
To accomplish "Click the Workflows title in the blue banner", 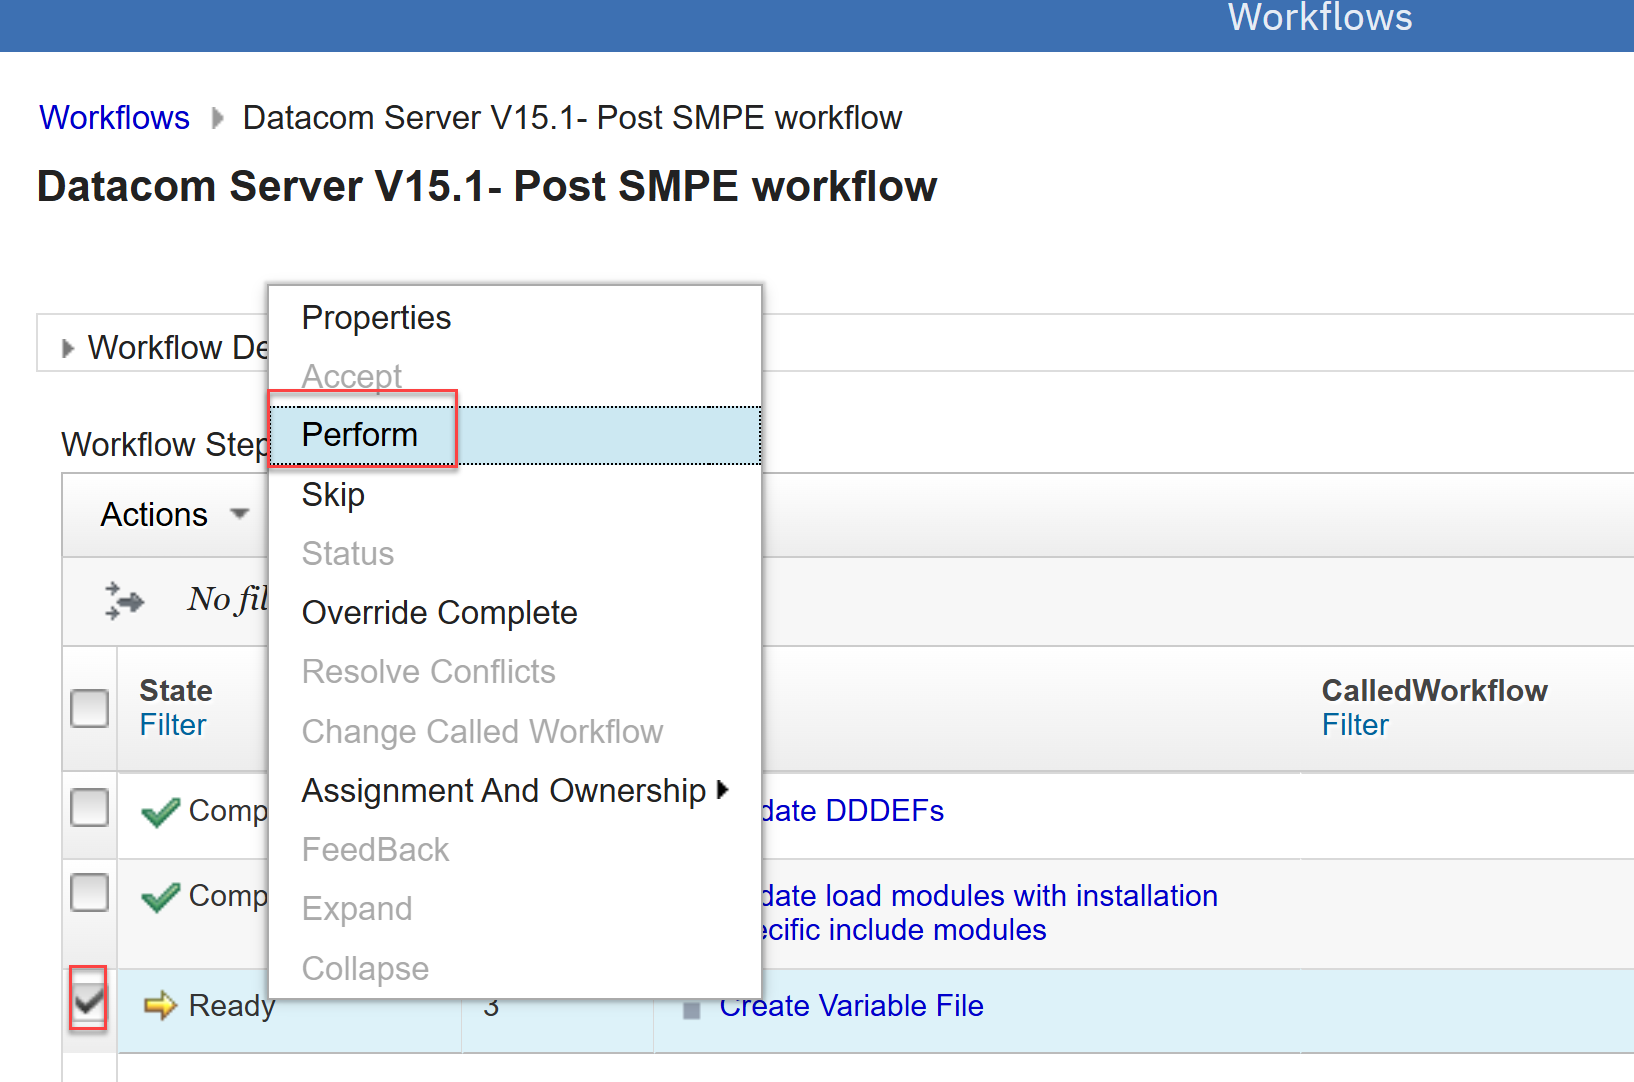I will (1320, 17).
